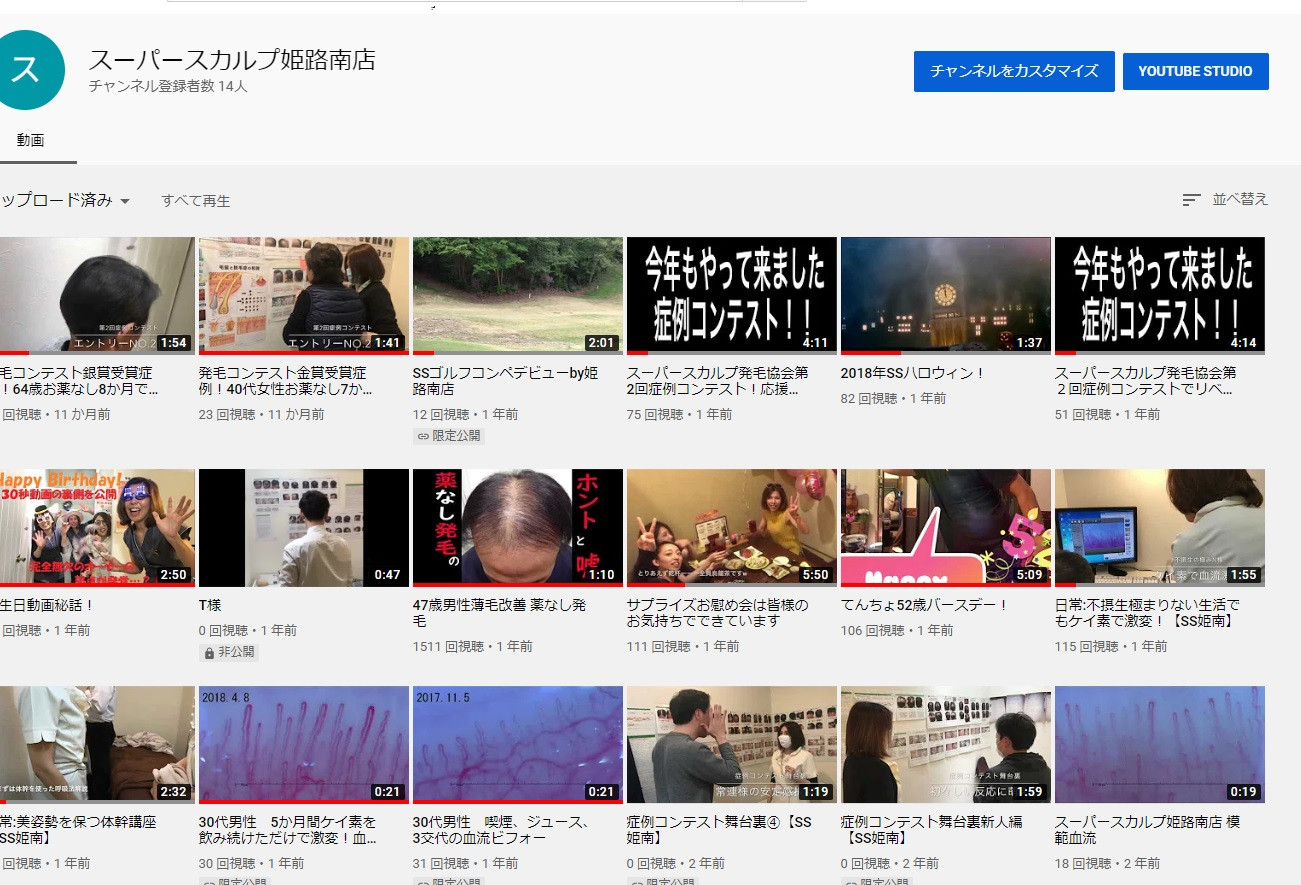The height and width of the screenshot is (885, 1301).
Task: Click the スーパースカルプ姫路南店 模範血流 title
Action: (1146, 829)
